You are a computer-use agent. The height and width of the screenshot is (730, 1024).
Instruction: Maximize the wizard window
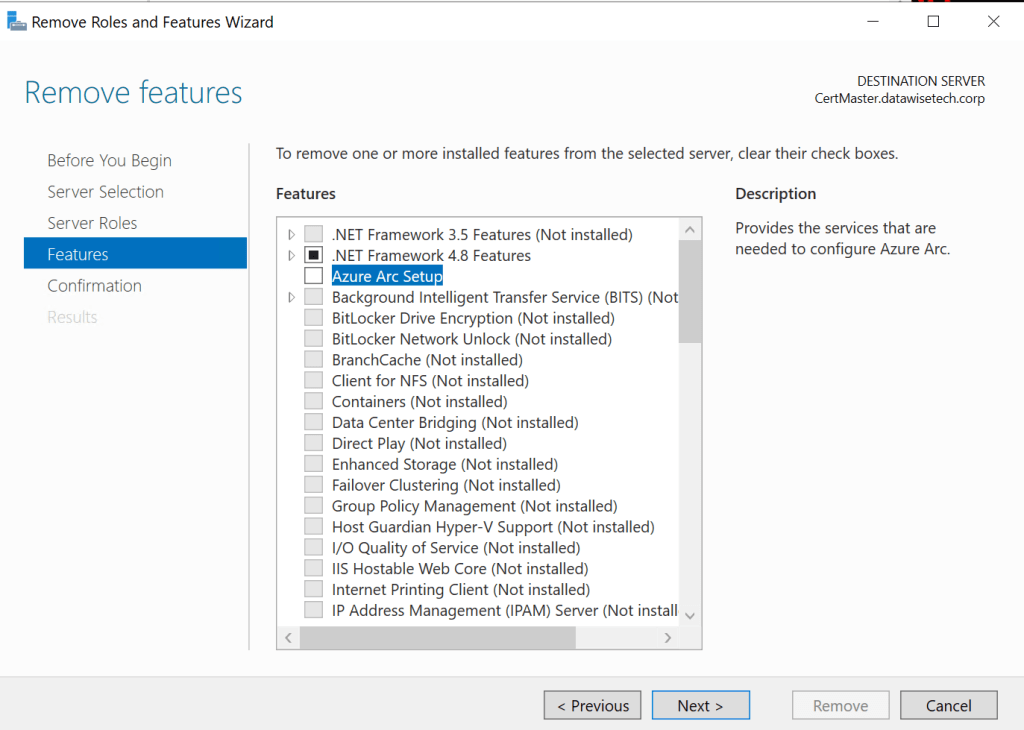pyautogui.click(x=933, y=22)
